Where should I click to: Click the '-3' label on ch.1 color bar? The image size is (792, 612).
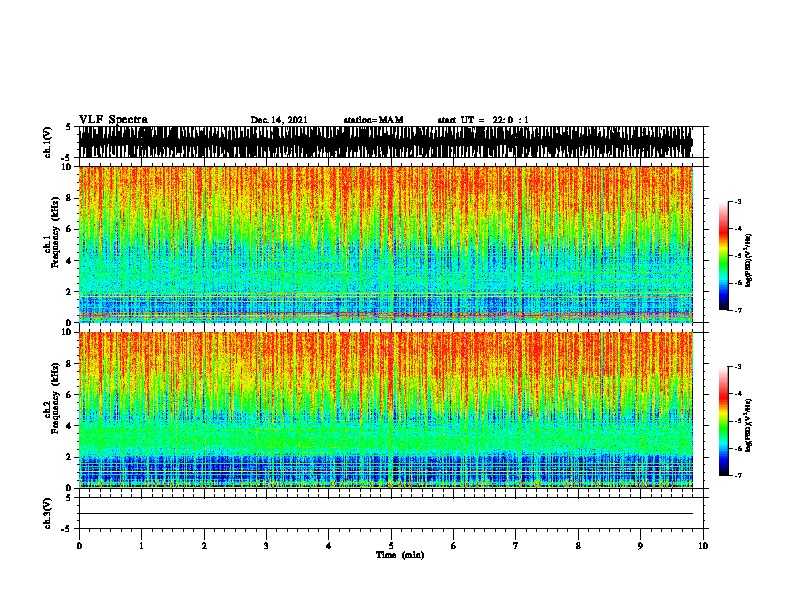737,202
